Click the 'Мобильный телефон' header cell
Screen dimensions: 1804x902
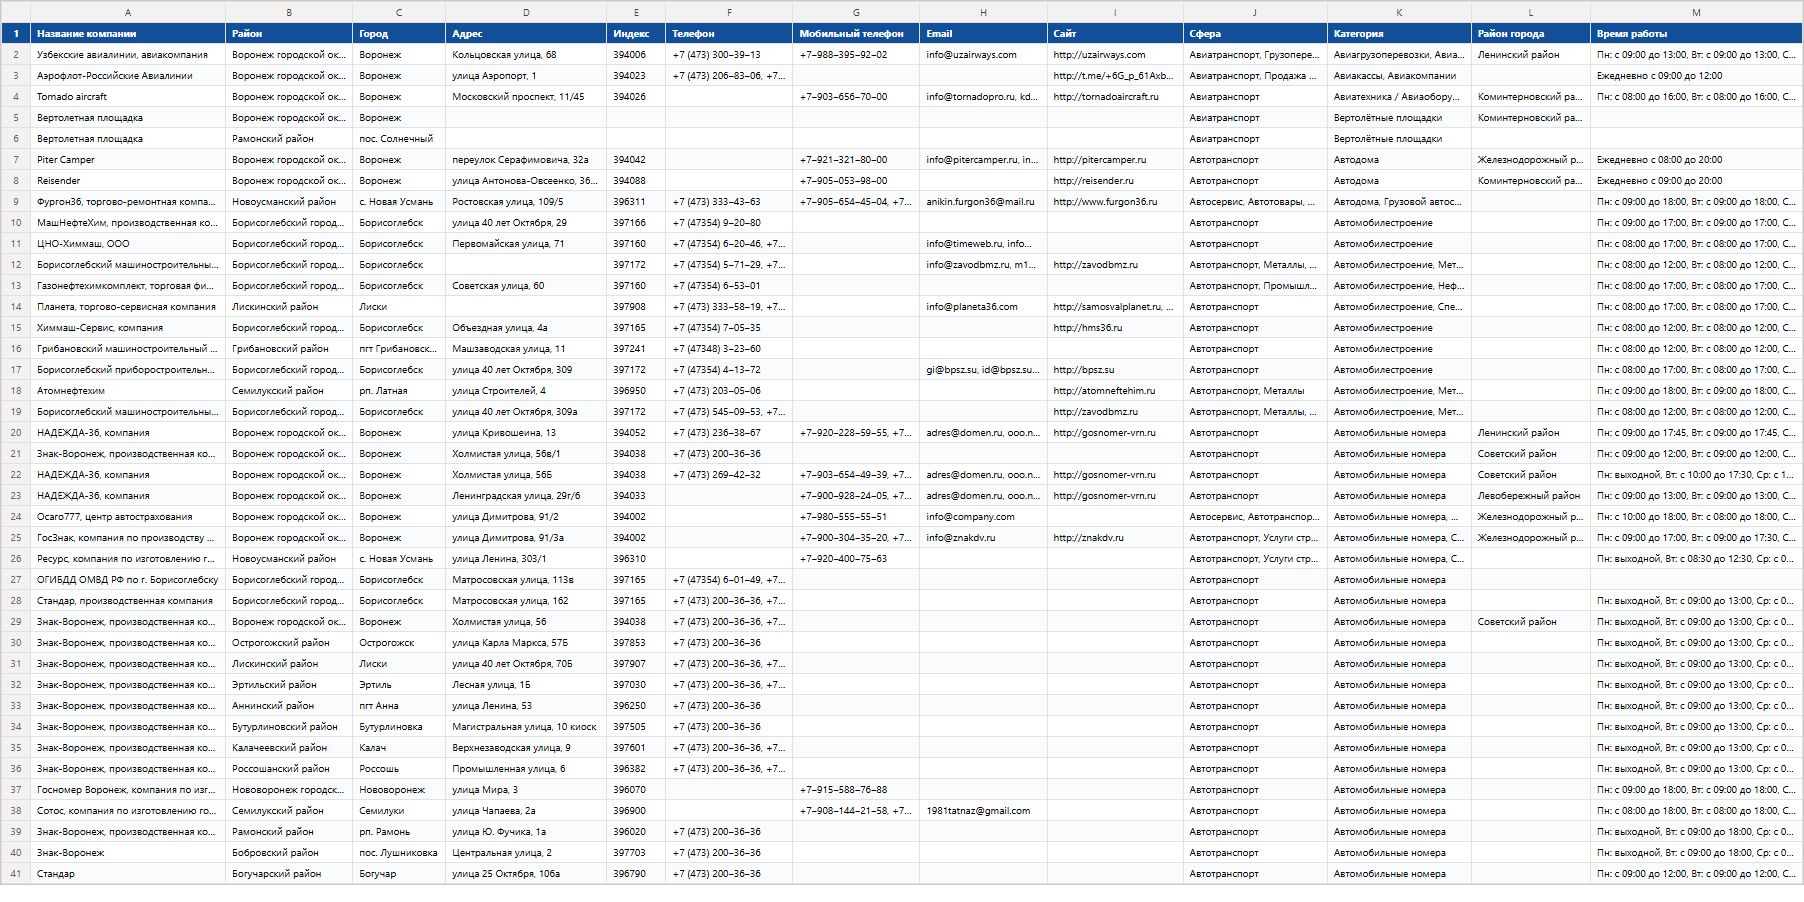coord(856,33)
